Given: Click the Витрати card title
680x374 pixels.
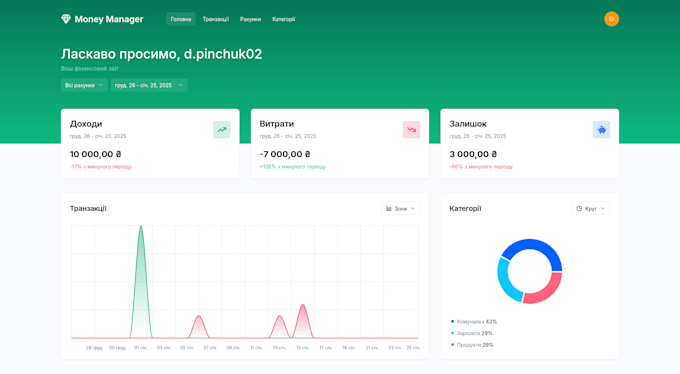Looking at the screenshot, I should (277, 124).
